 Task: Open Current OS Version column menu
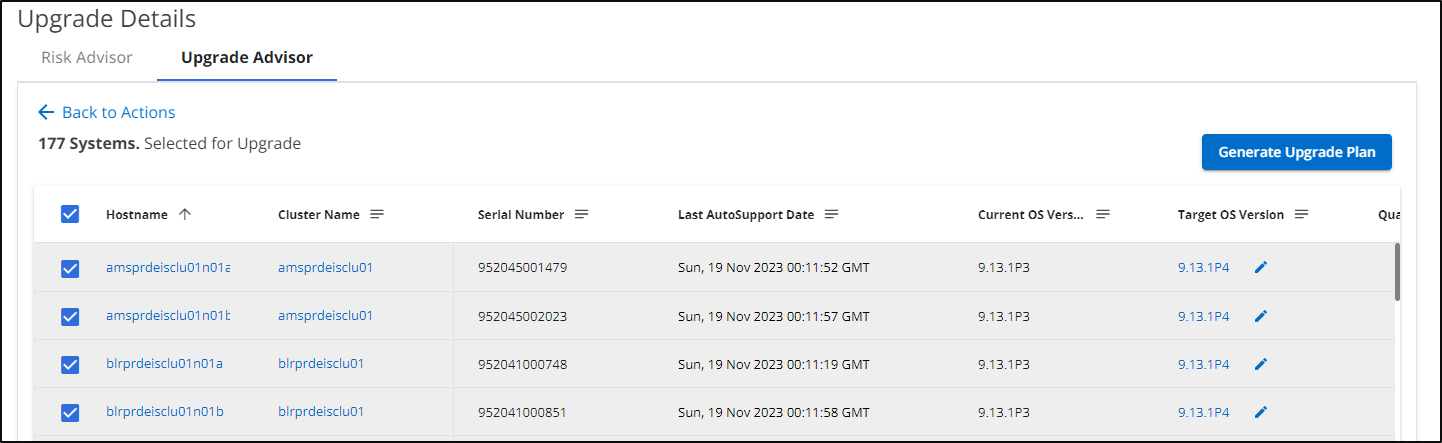pyautogui.click(x=1103, y=214)
